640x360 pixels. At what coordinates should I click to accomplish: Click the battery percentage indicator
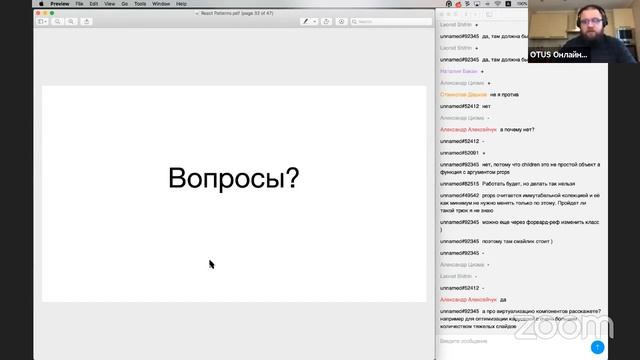522,4
